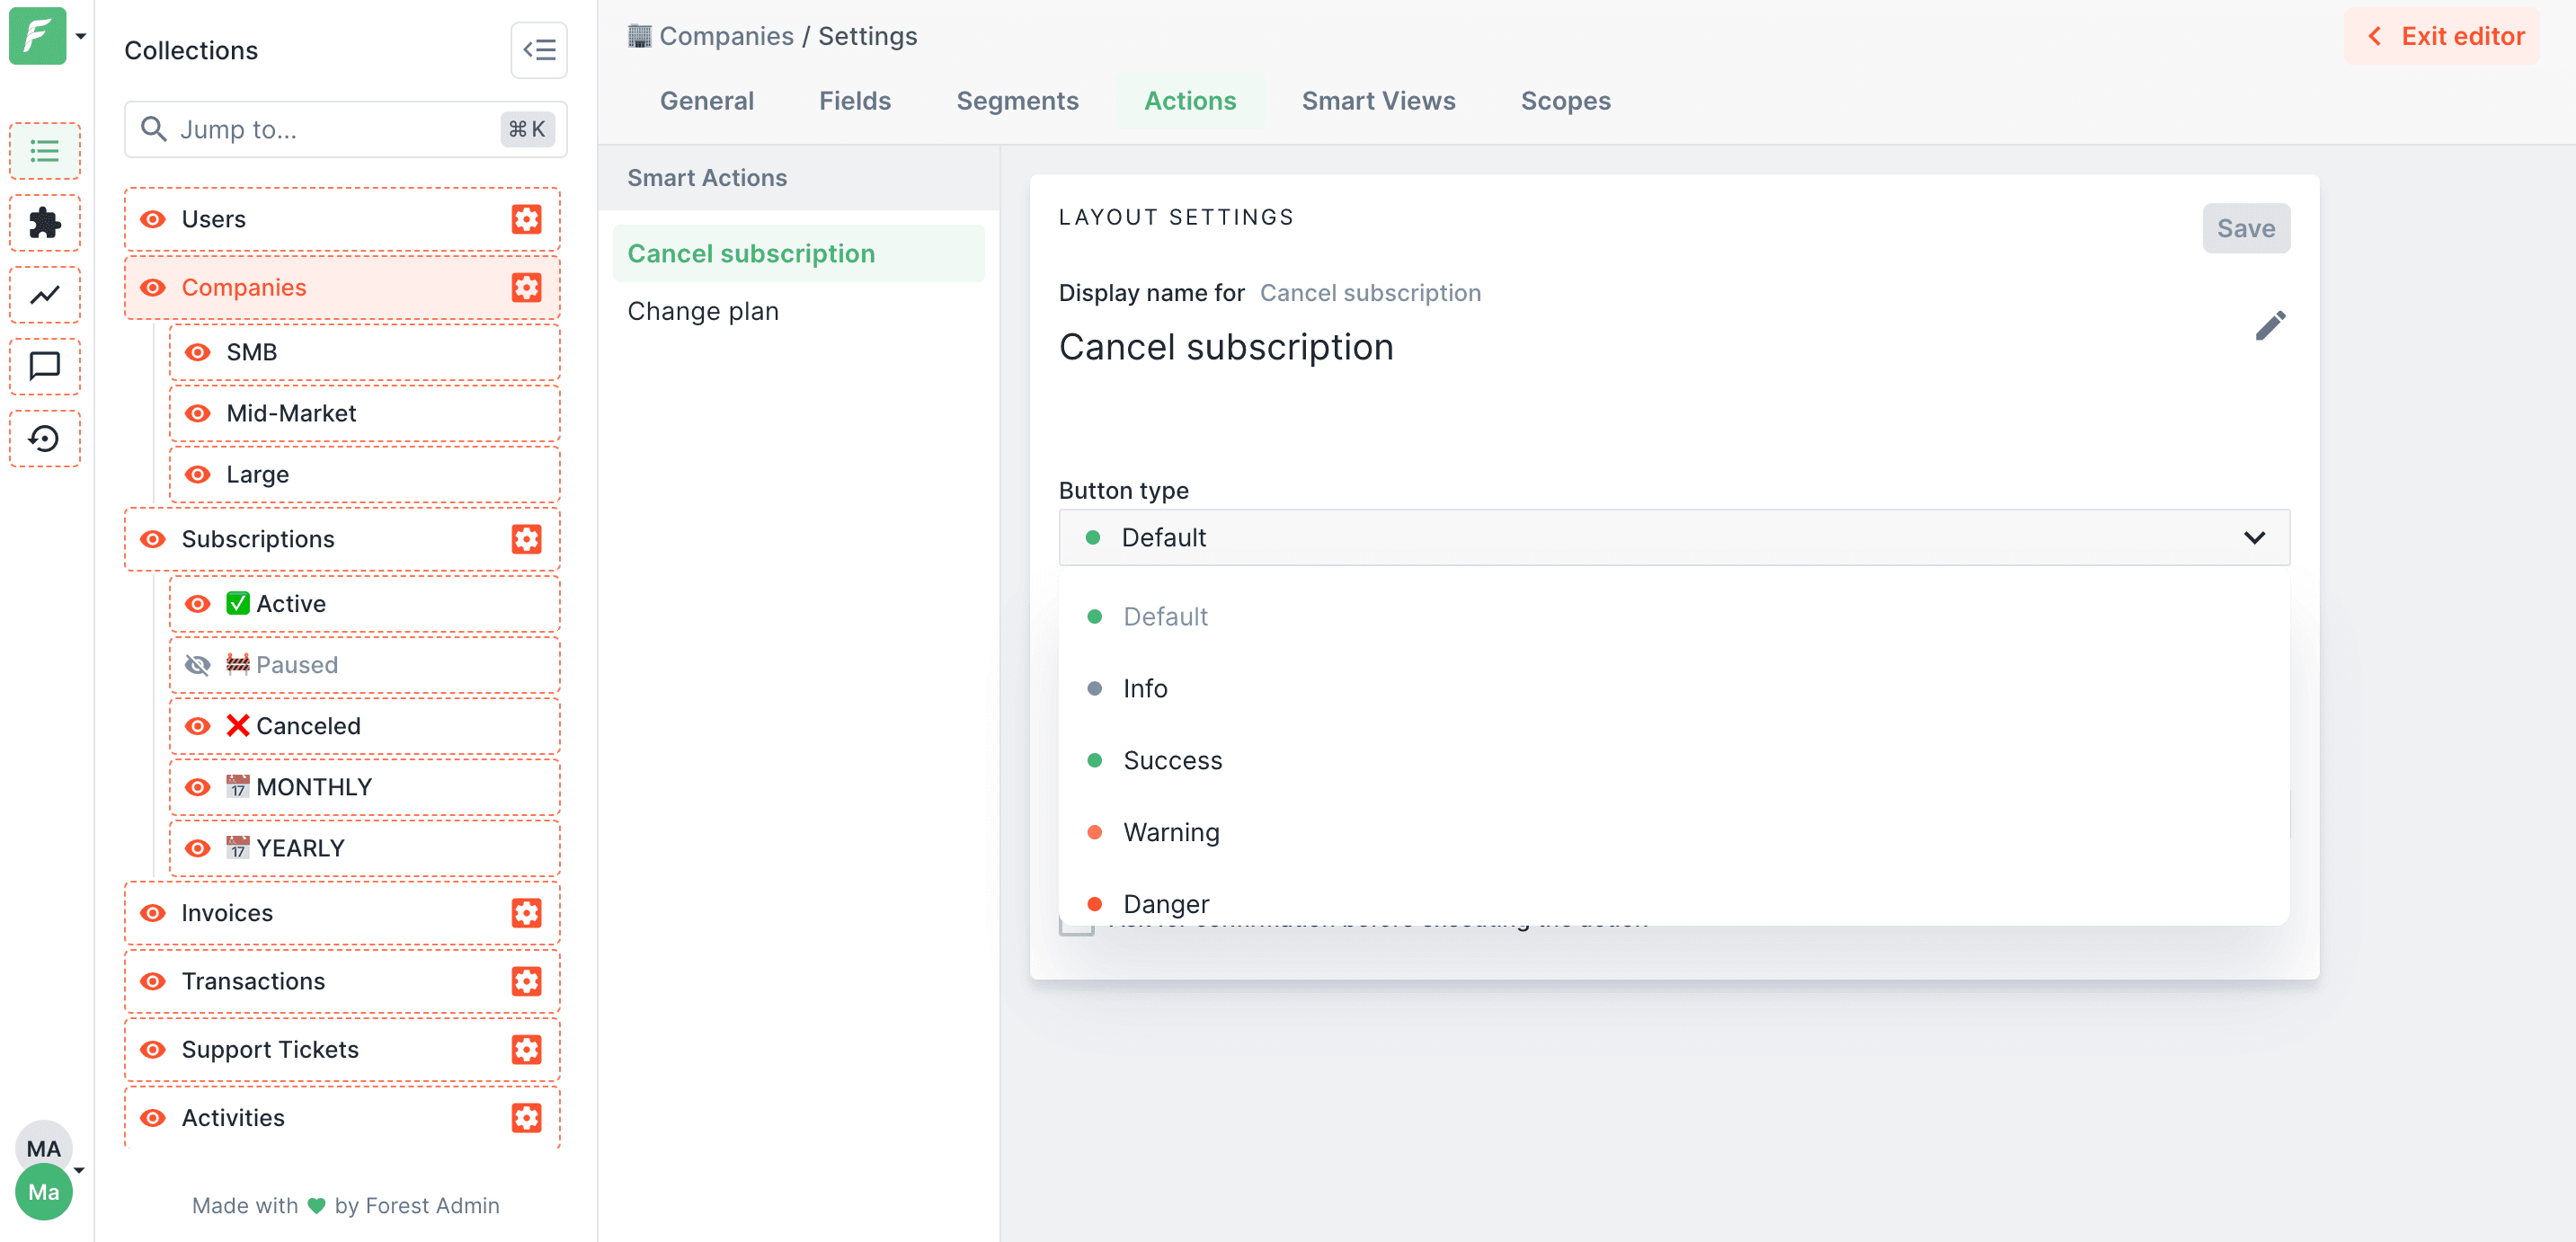This screenshot has height=1242, width=2576.
Task: Edit display name with pencil icon
Action: pos(2270,326)
